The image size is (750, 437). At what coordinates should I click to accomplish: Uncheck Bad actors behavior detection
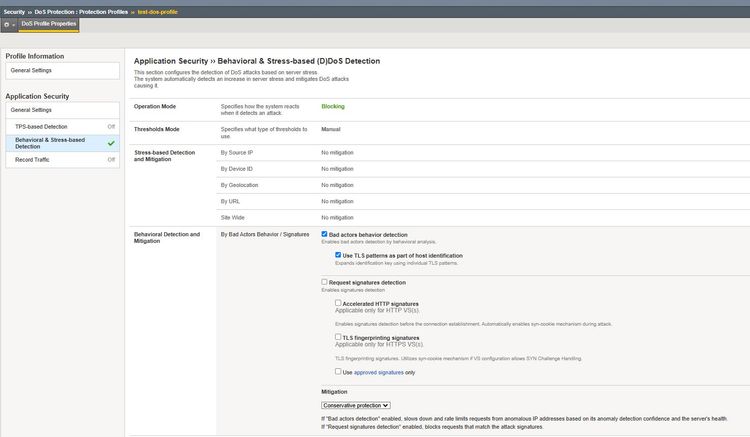[324, 234]
